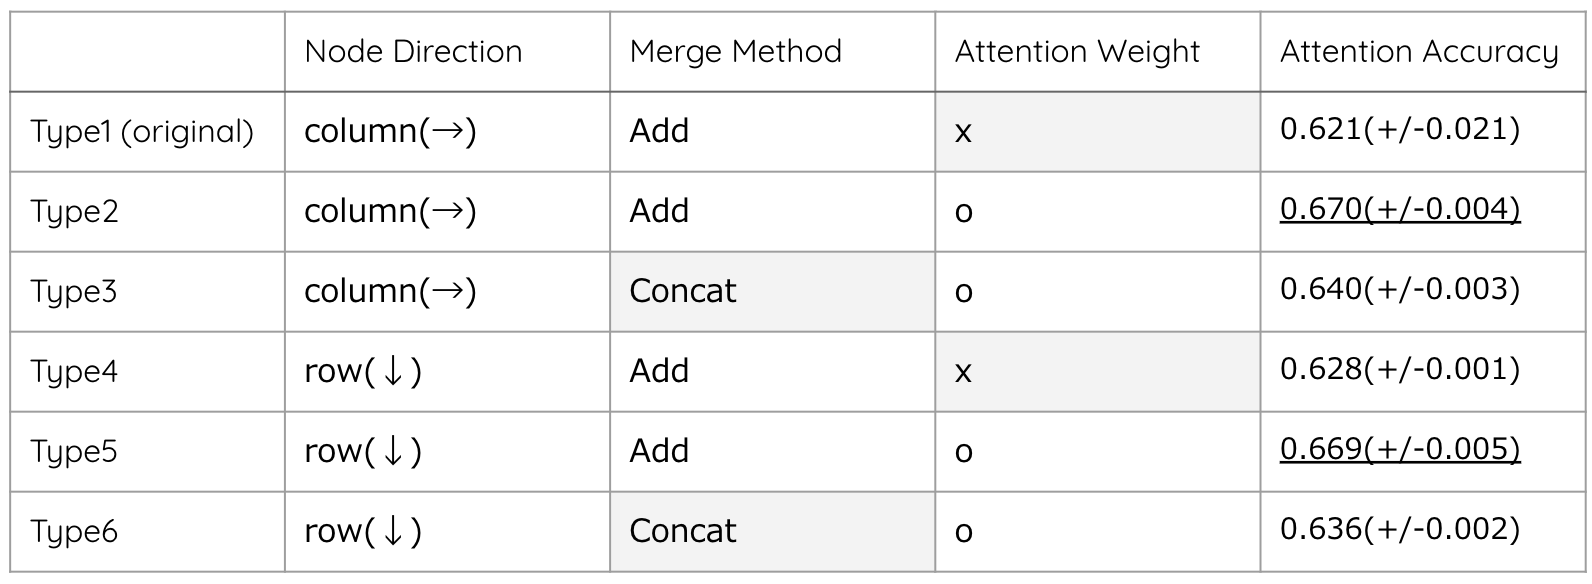This screenshot has width=1592, height=584.
Task: Click the row(↓) cell in Type5 row
Action: coord(363,451)
